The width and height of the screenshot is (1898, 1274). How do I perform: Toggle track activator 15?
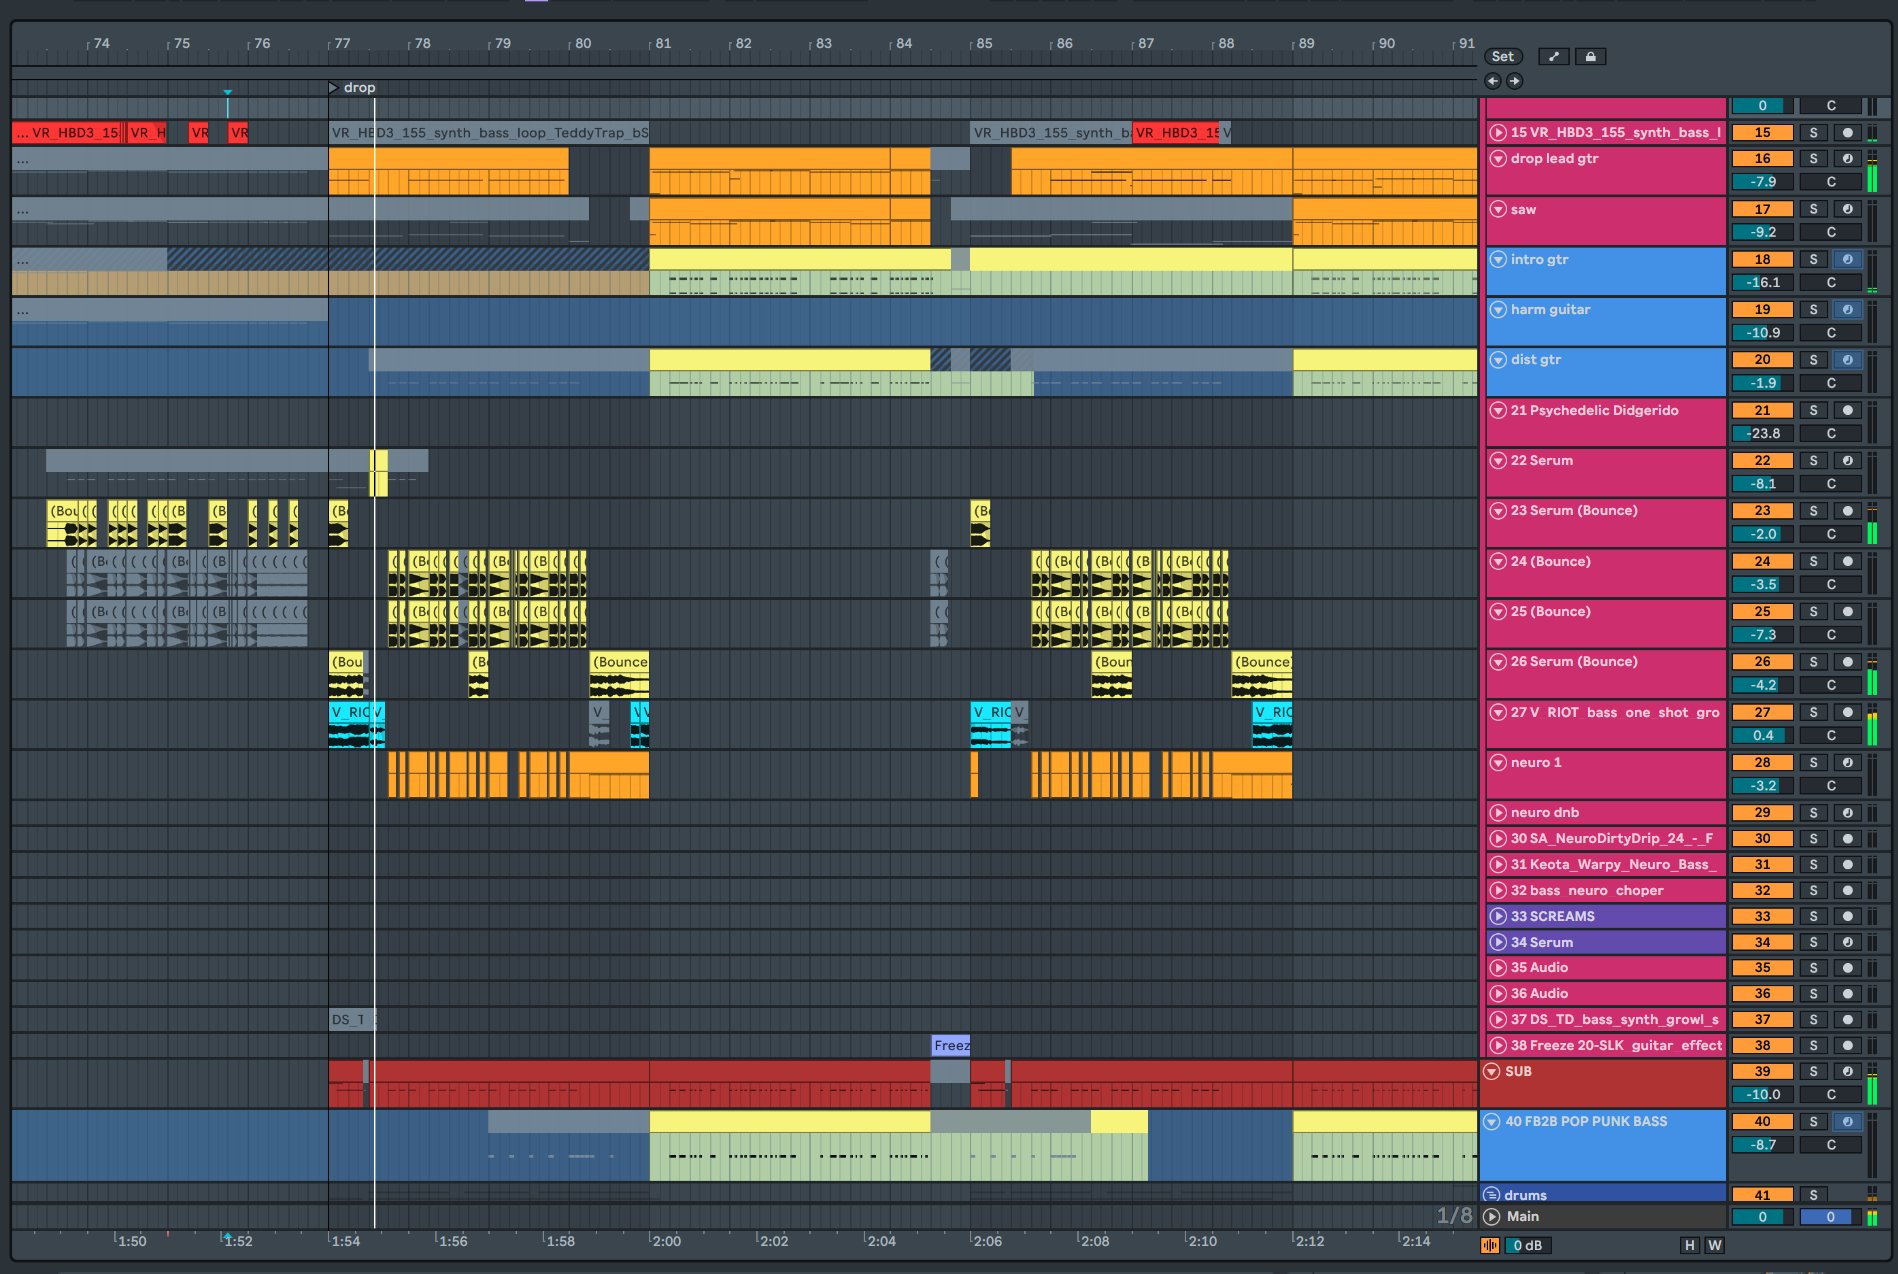pyautogui.click(x=1762, y=132)
